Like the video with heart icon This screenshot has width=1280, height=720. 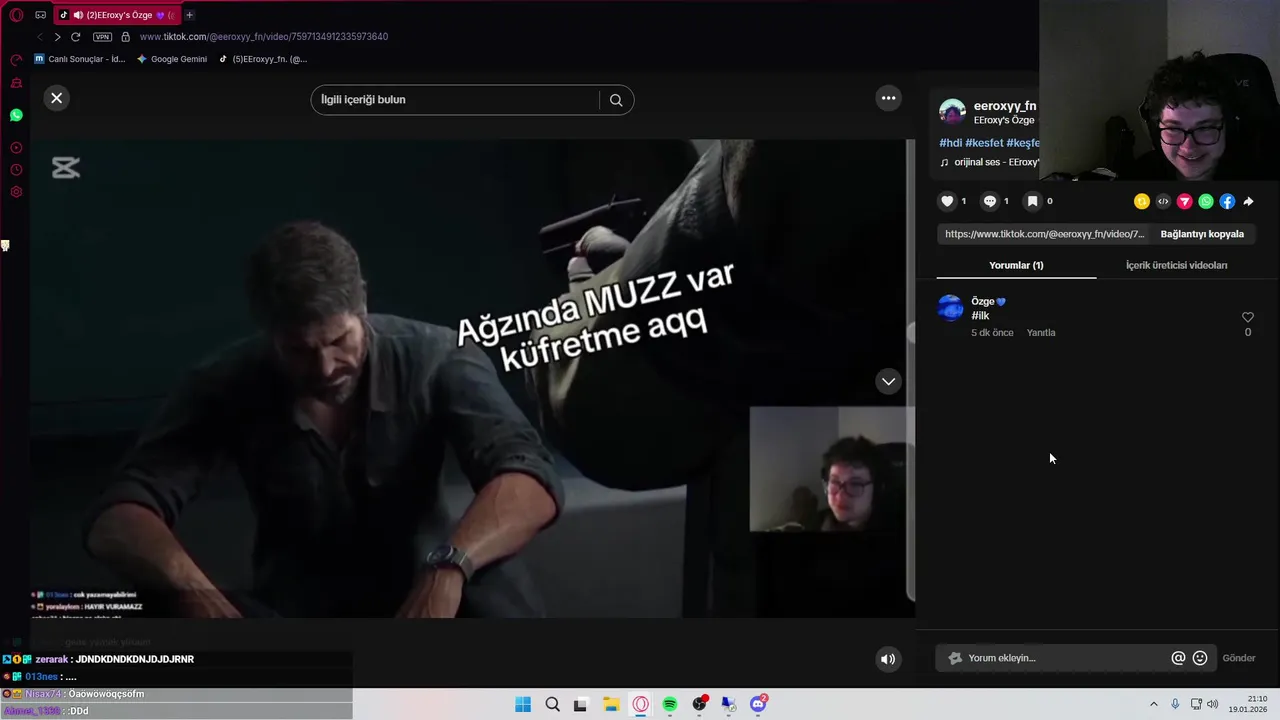[947, 201]
